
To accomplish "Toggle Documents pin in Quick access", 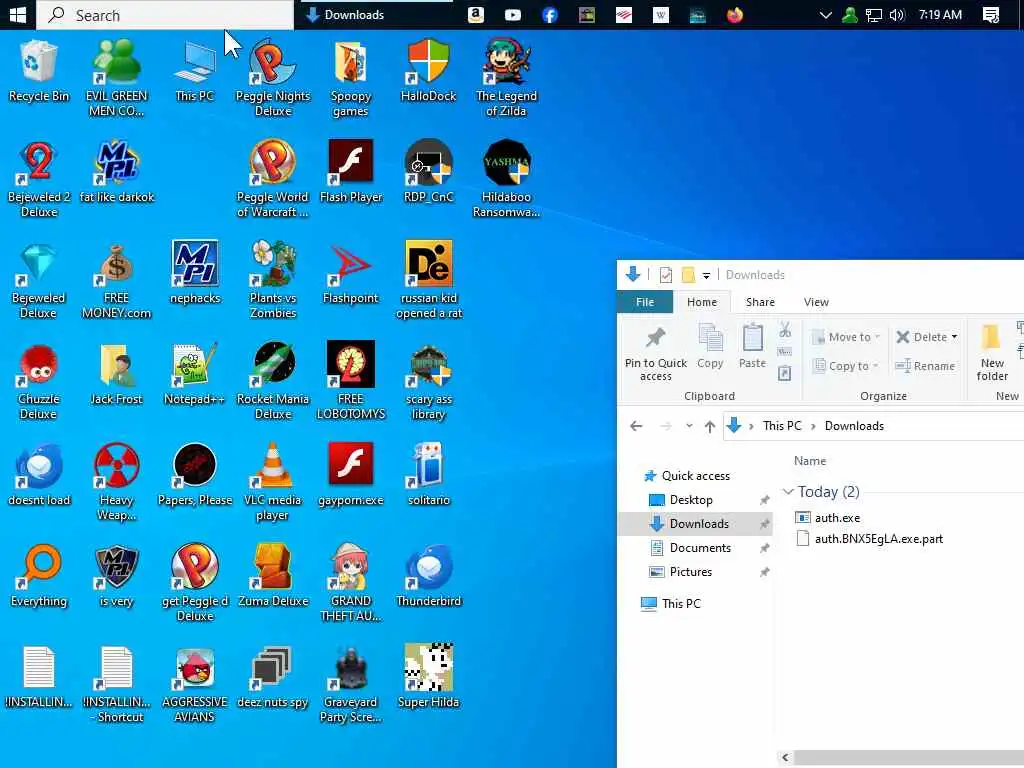I will click(x=764, y=548).
